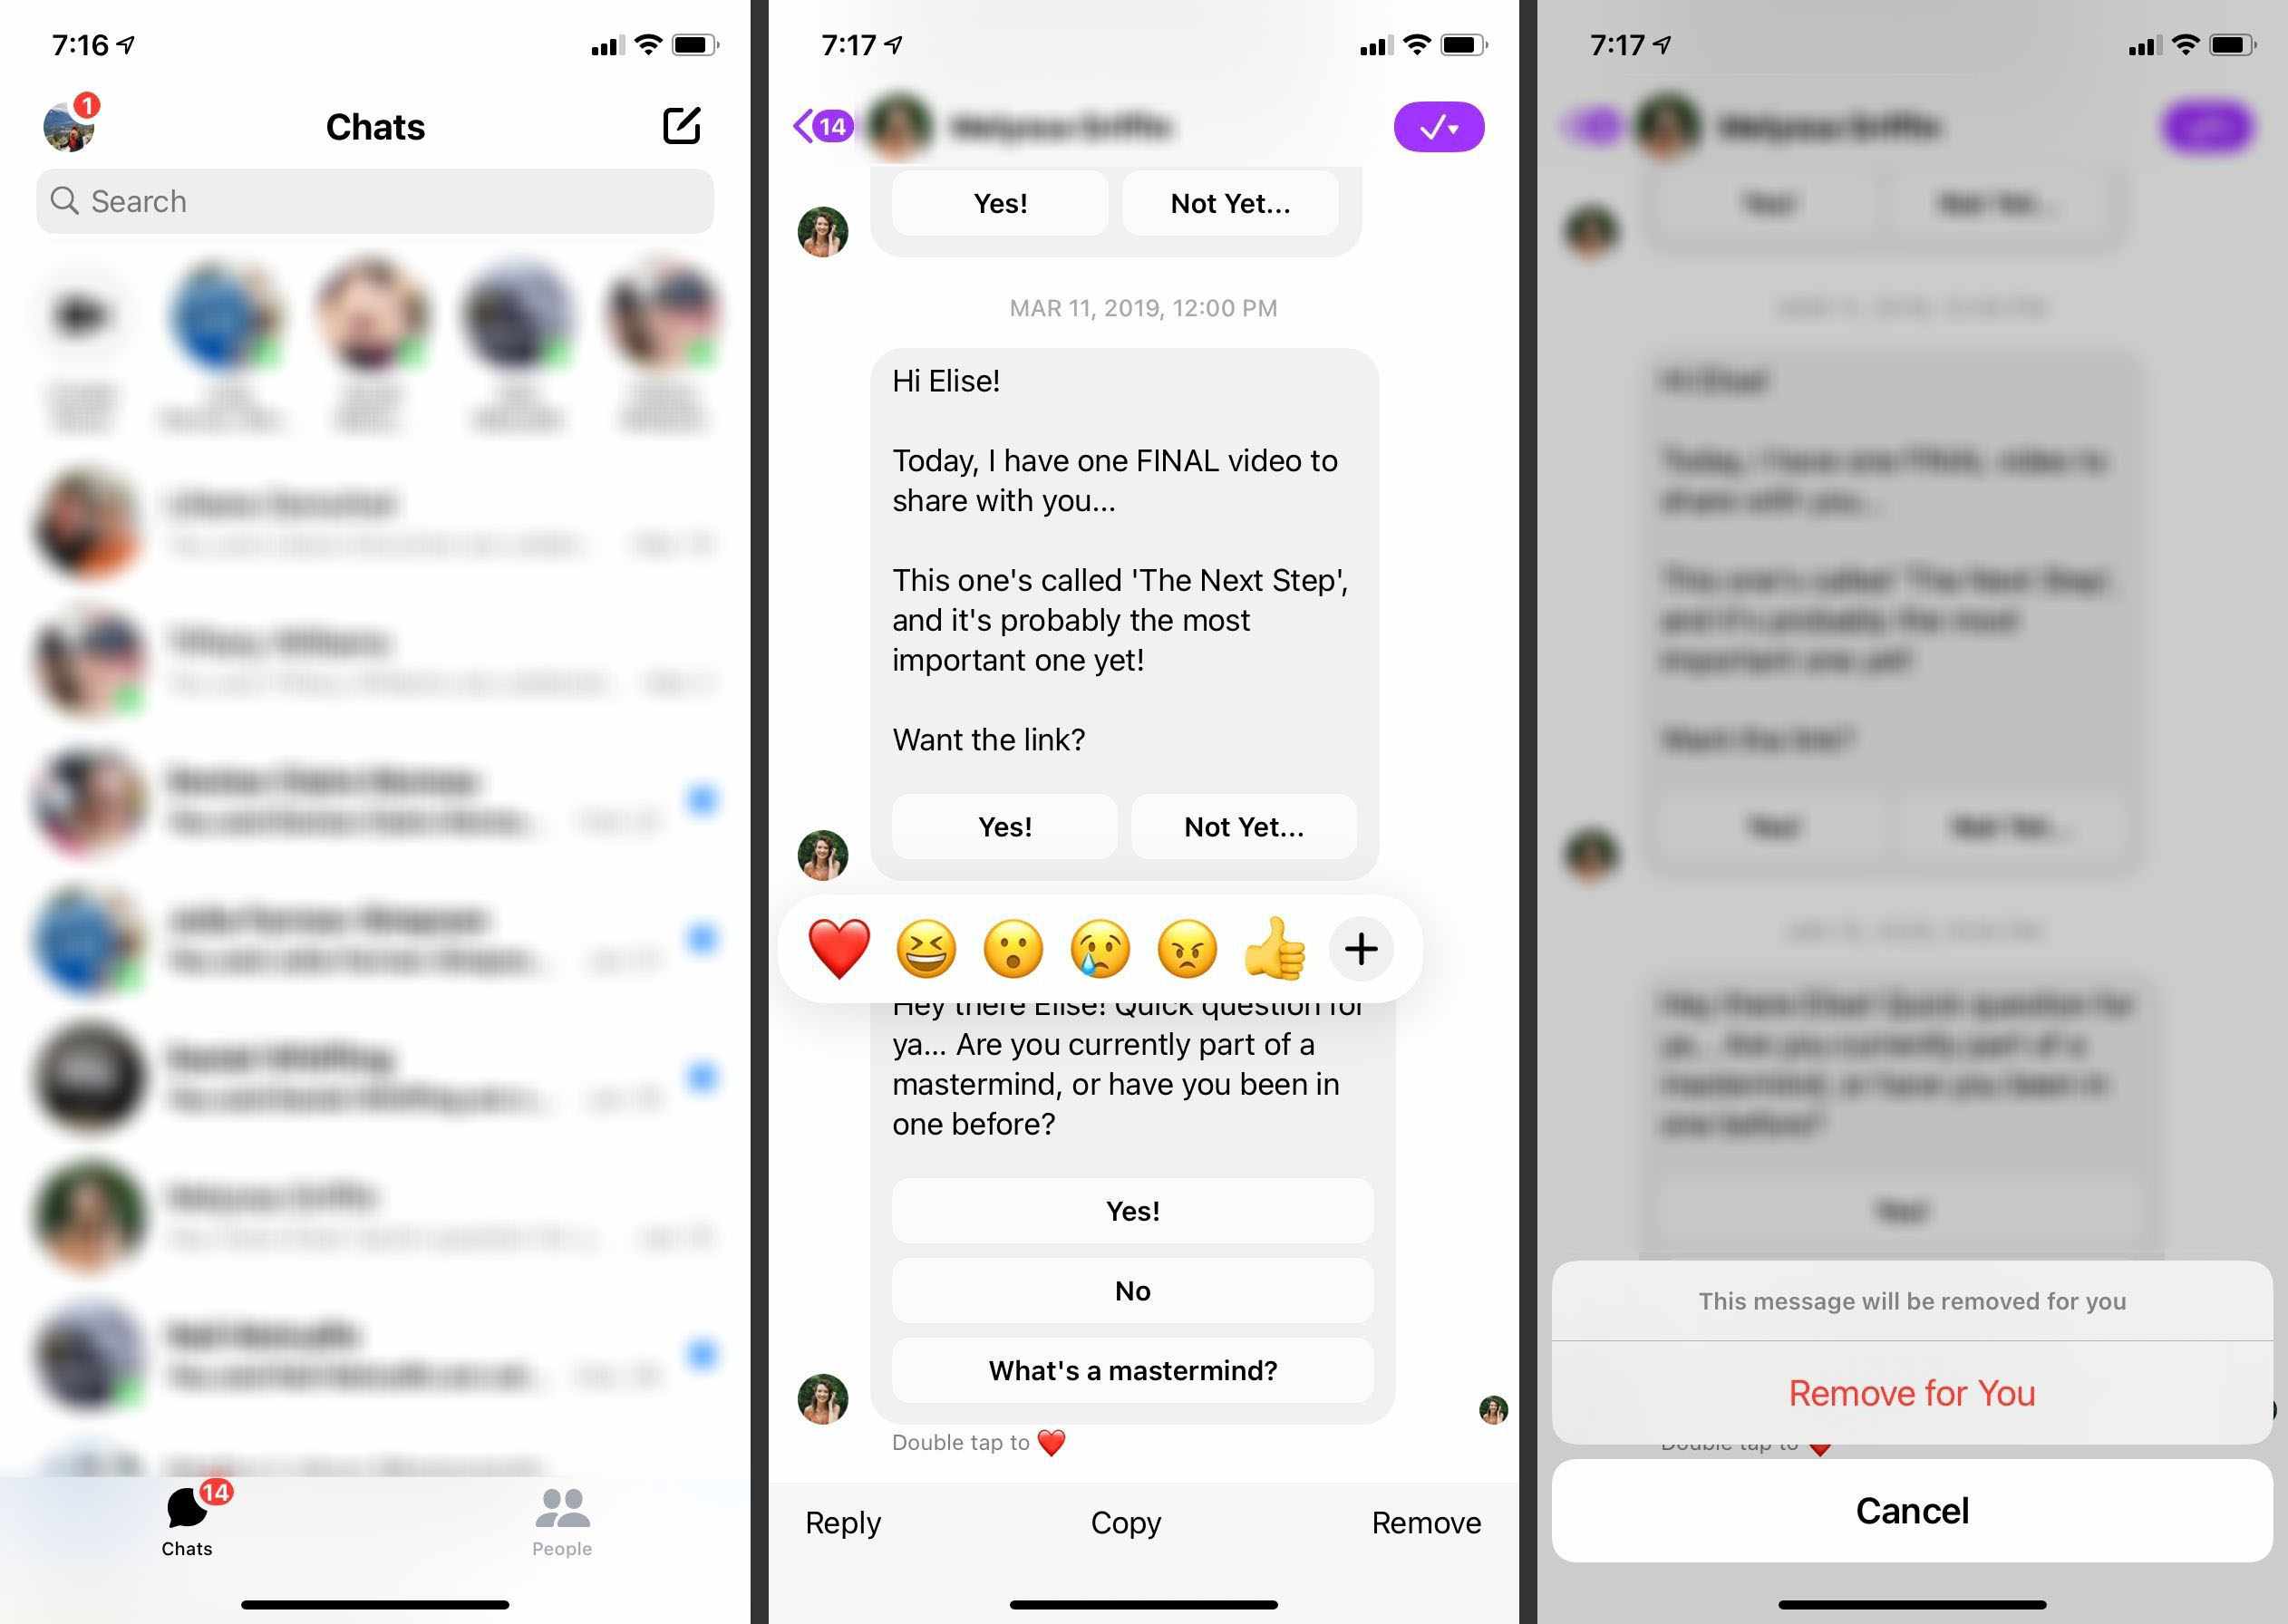
Task: Tap No button on mastermind question
Action: pos(1131,1289)
